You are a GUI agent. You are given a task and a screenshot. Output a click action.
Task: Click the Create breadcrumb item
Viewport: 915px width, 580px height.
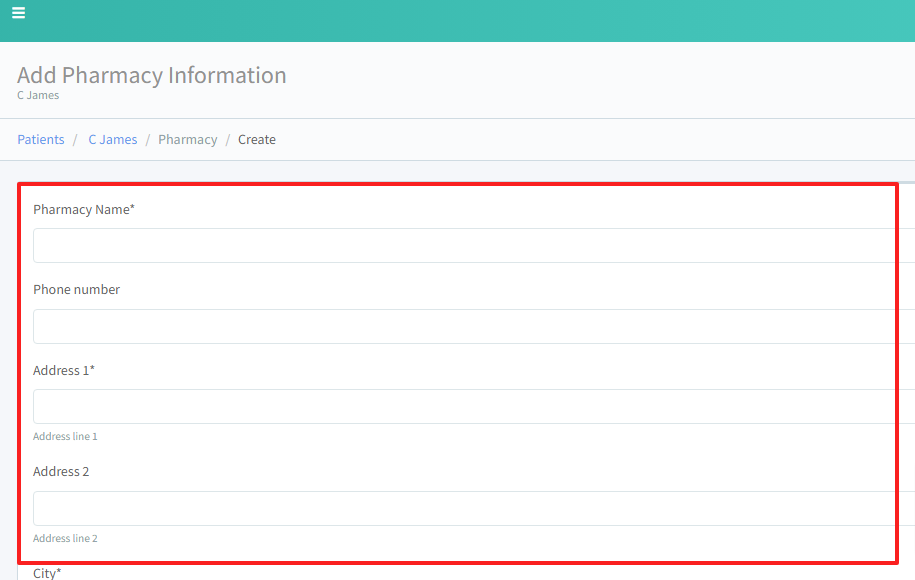pos(257,140)
